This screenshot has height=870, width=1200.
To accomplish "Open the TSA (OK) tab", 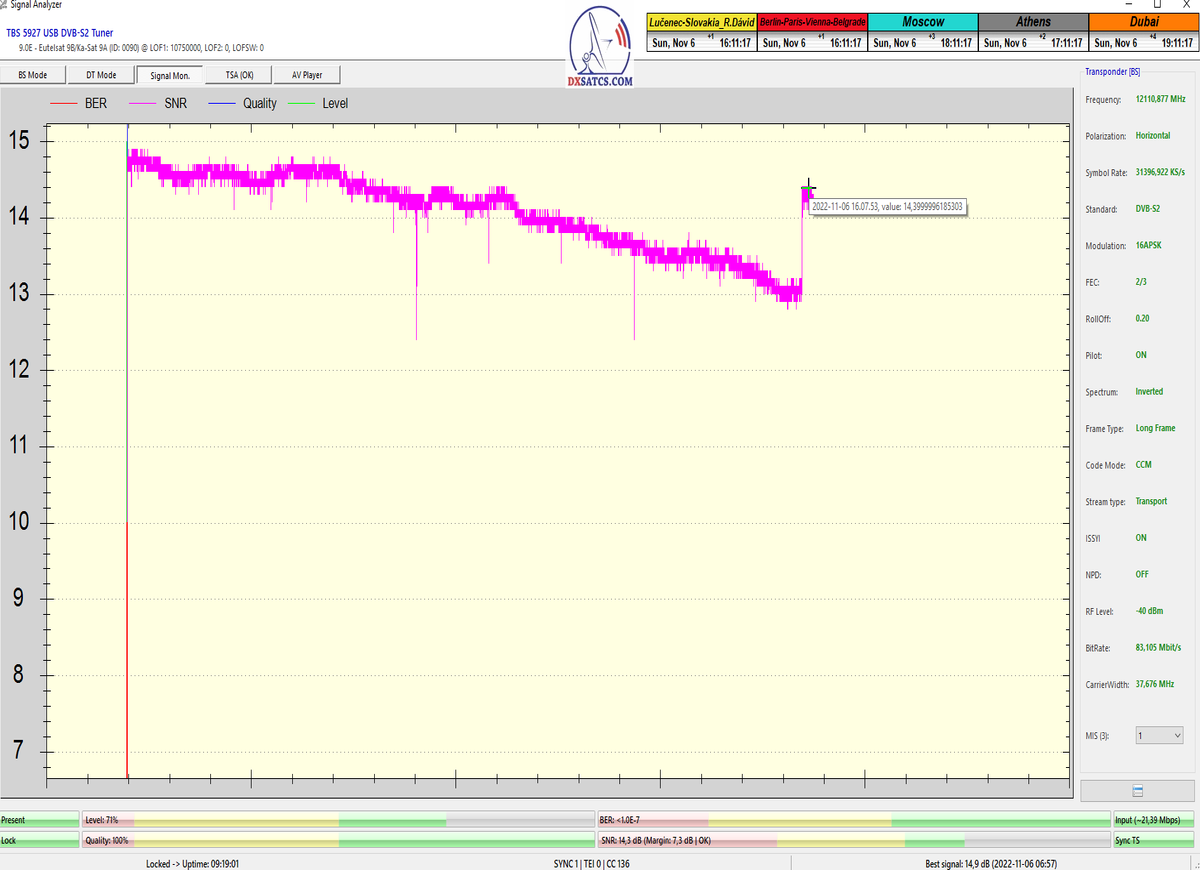I will (x=239, y=75).
